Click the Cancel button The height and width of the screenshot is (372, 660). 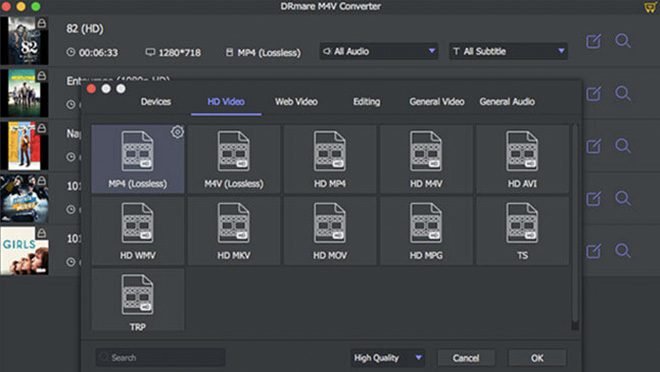466,358
